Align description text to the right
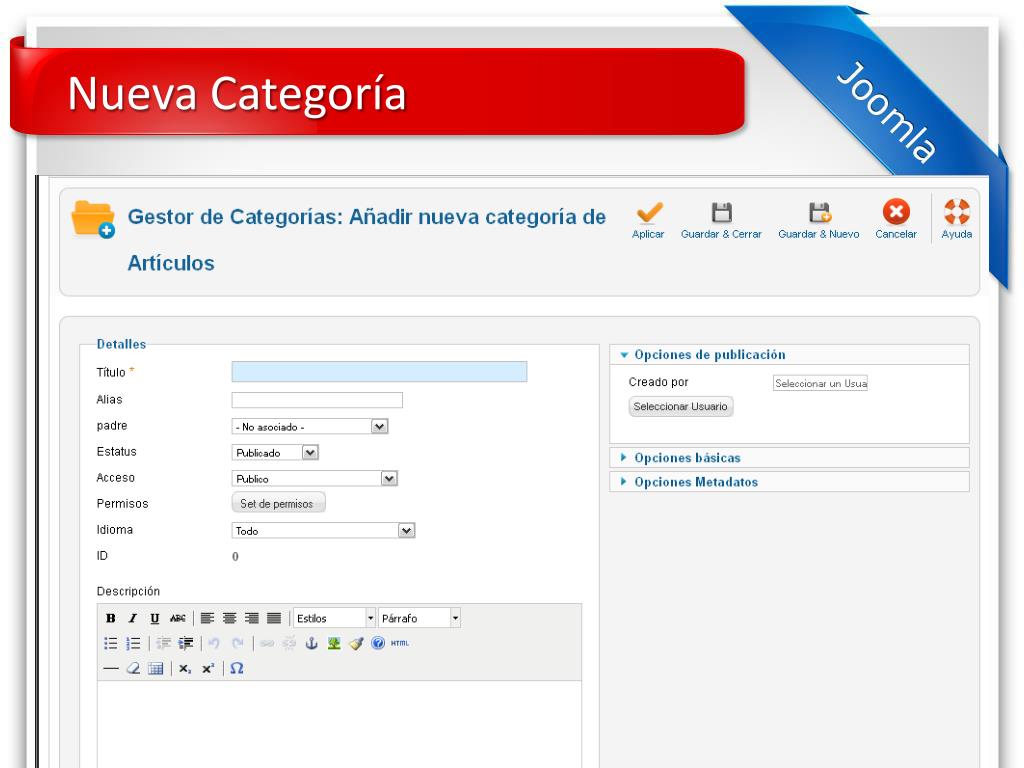 click(252, 618)
